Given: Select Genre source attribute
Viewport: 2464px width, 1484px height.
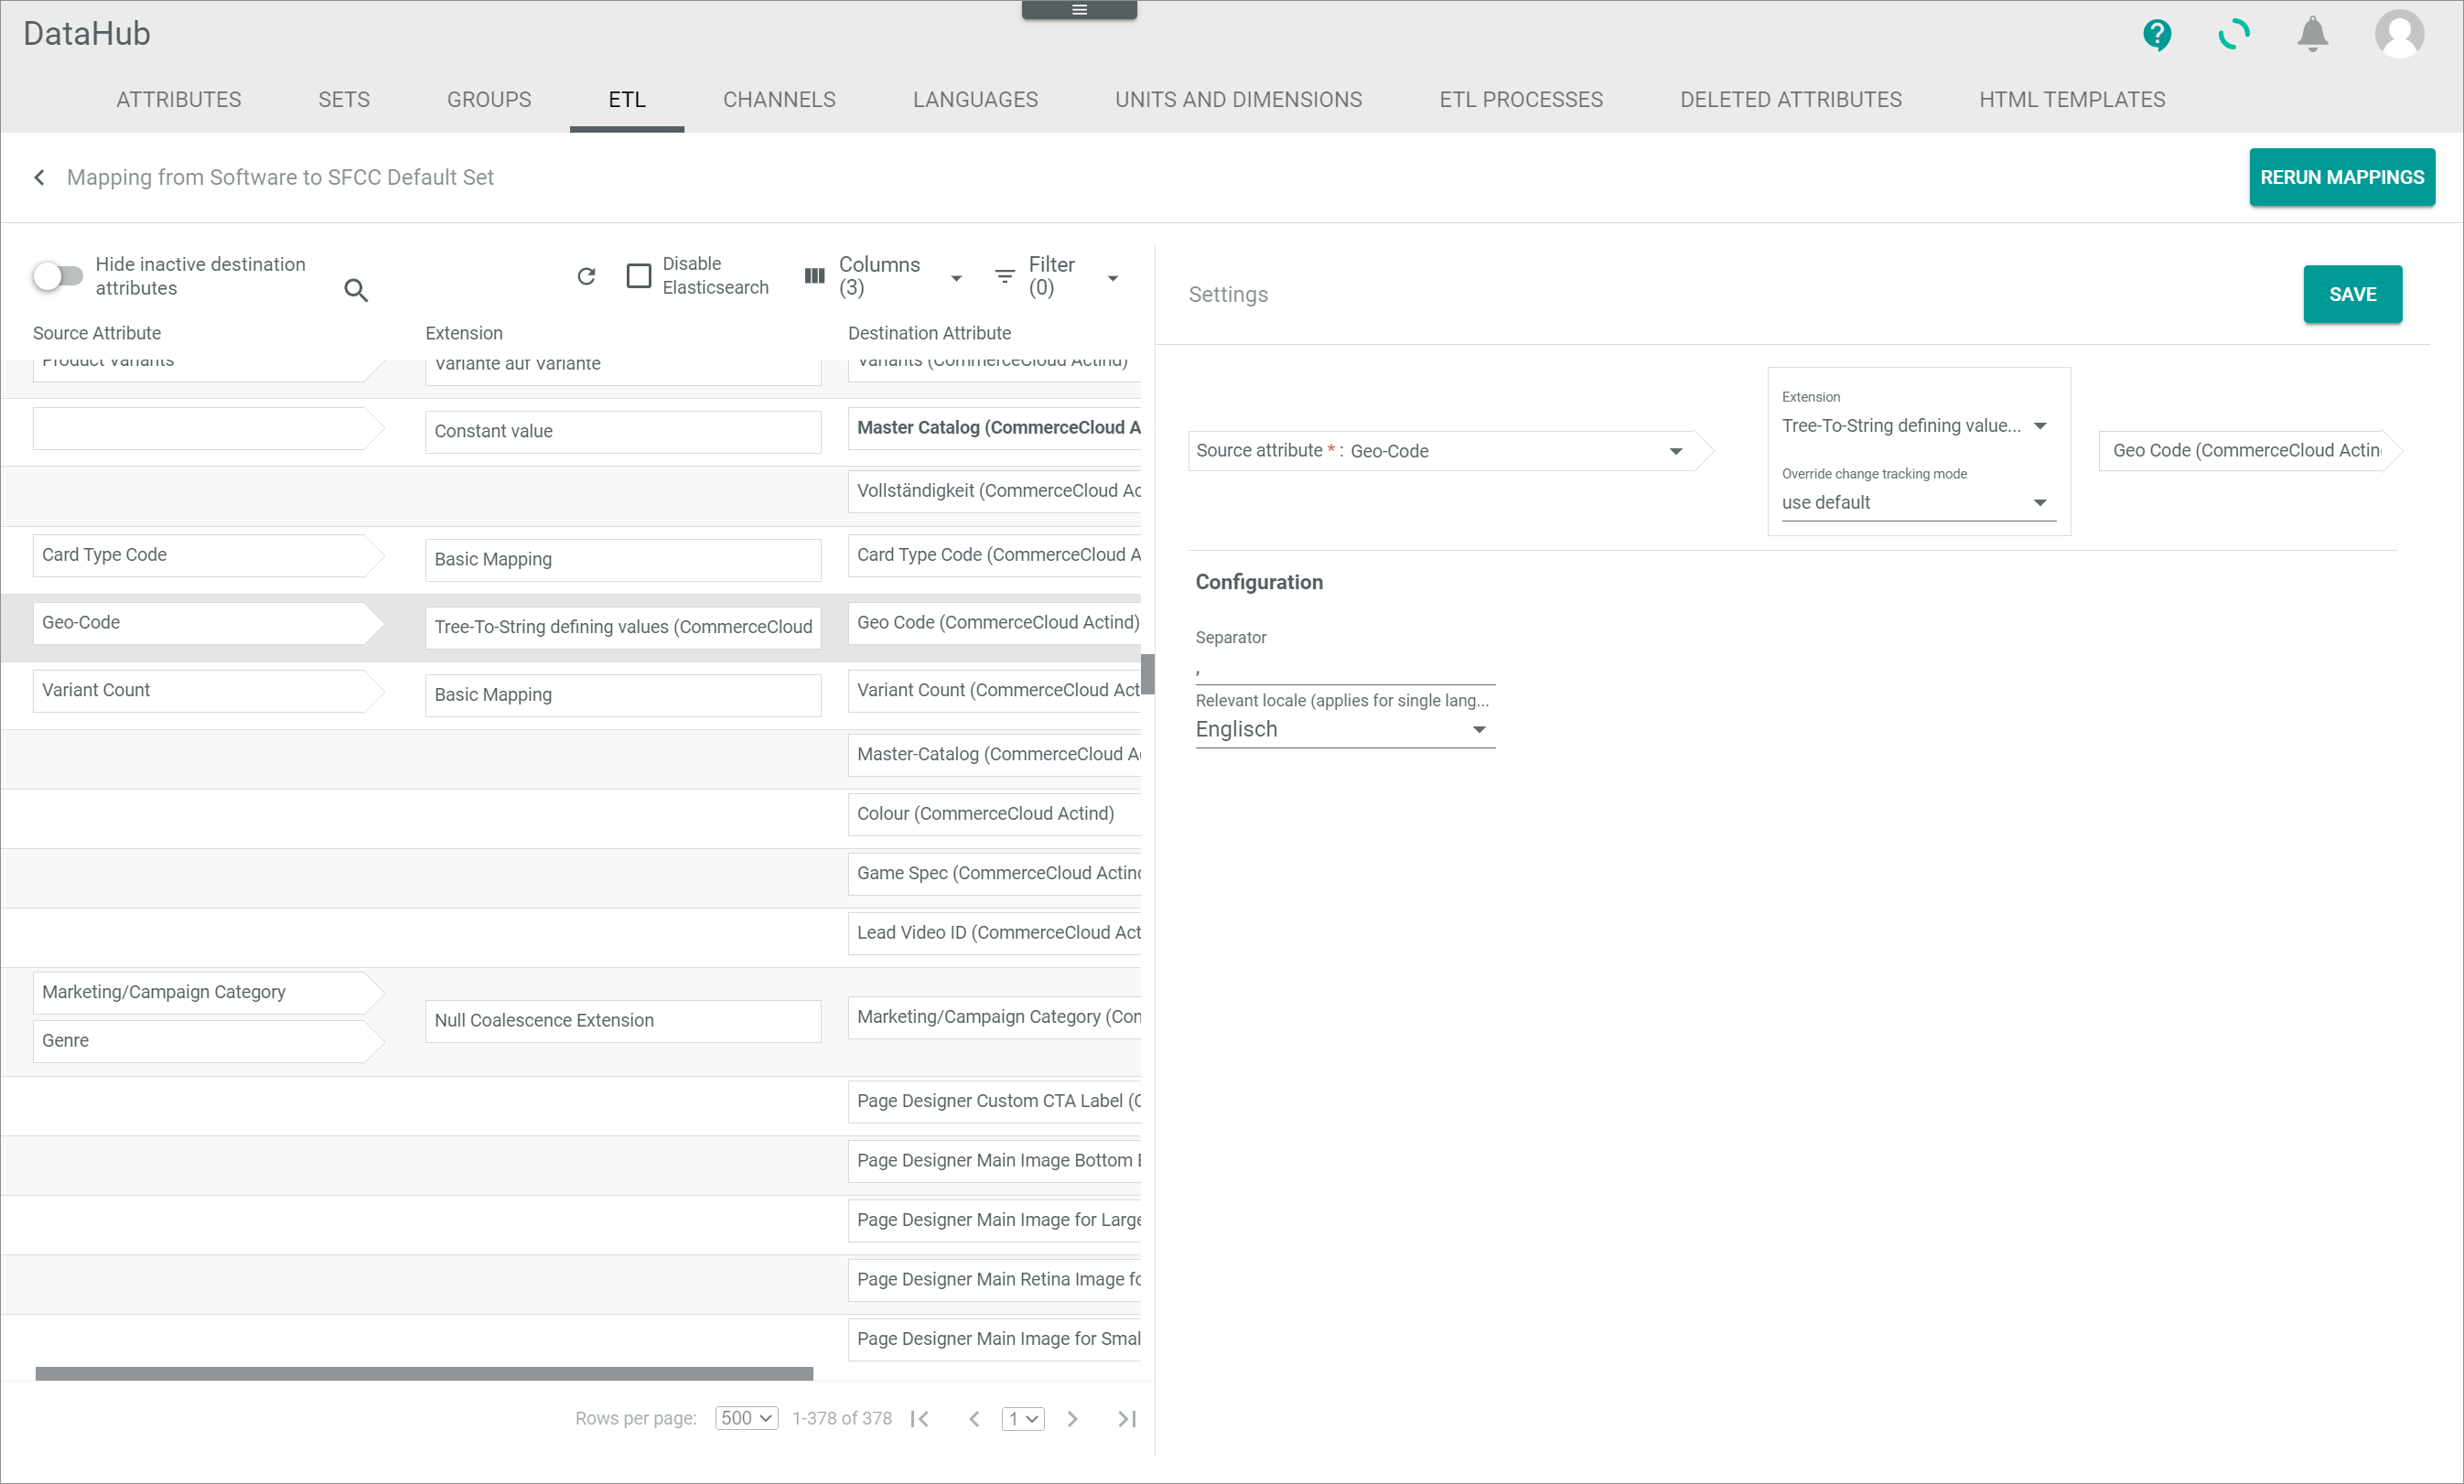Looking at the screenshot, I should 208,1041.
